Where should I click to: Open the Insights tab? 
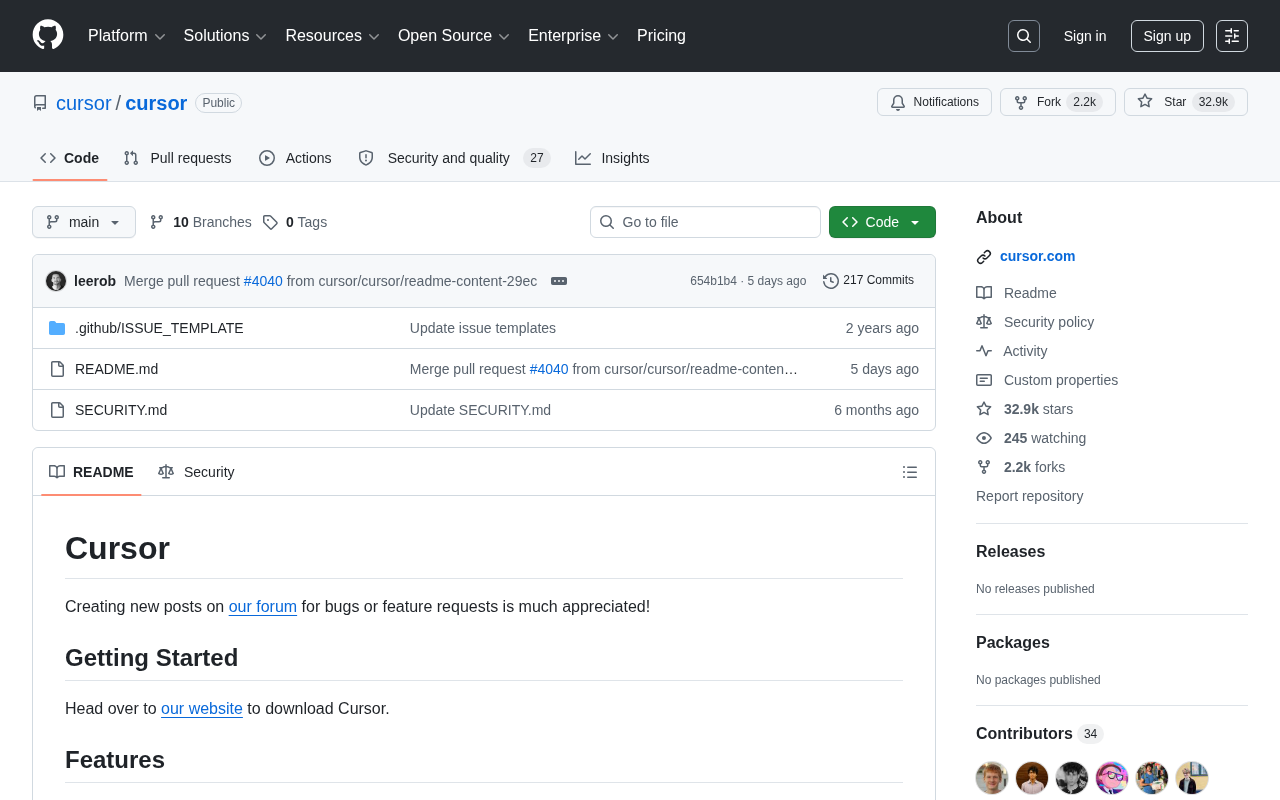pos(612,158)
